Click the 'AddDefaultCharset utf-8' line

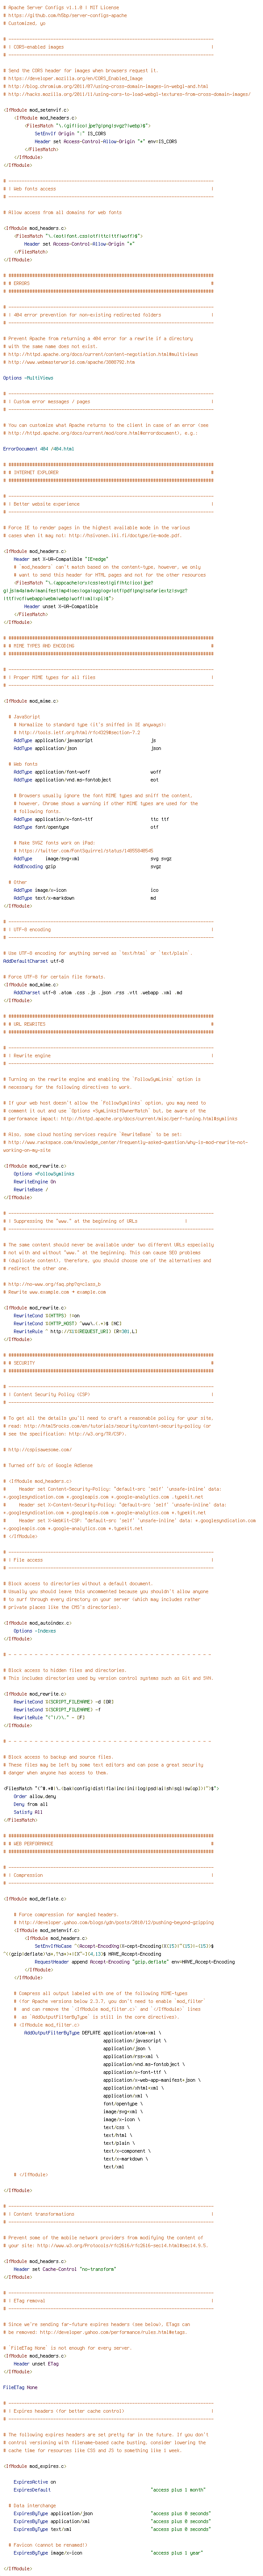tap(34, 961)
